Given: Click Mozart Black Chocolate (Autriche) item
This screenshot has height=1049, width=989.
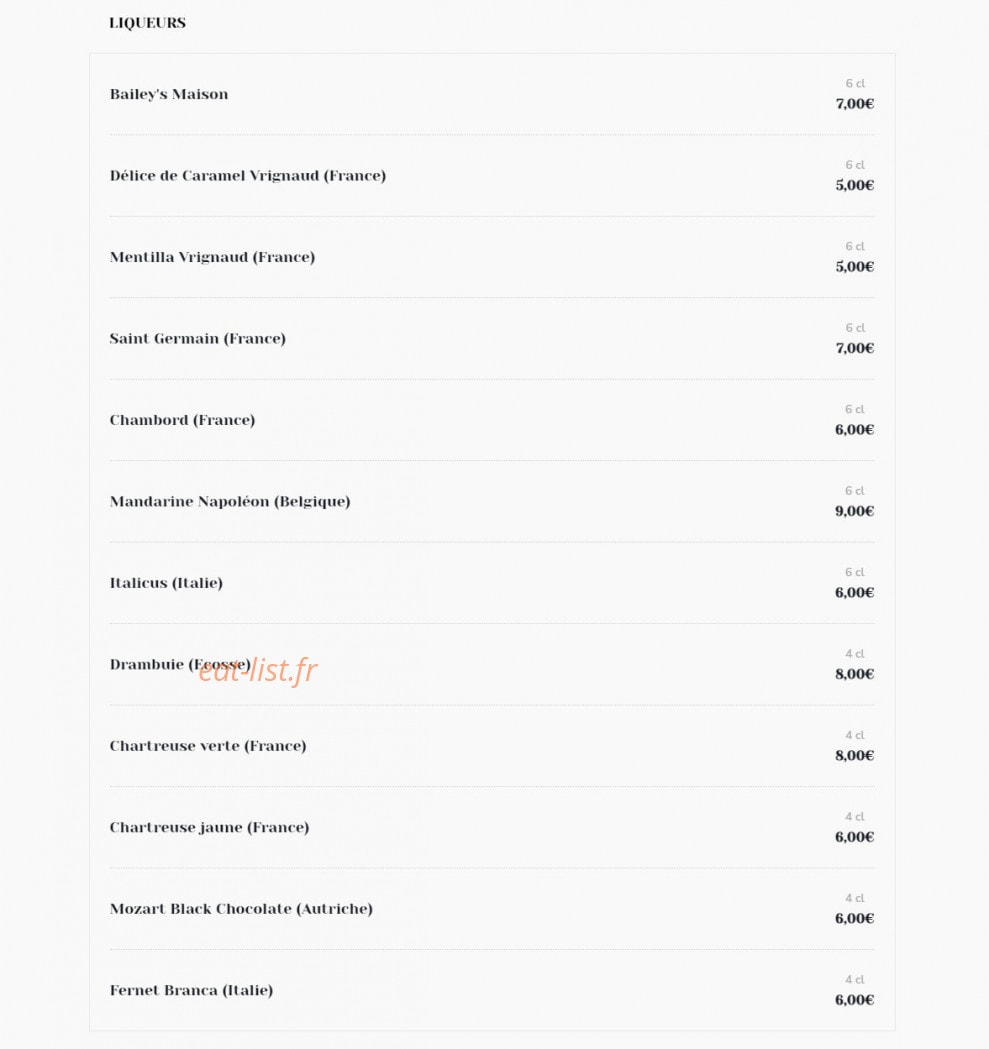Looking at the screenshot, I should 241,909.
